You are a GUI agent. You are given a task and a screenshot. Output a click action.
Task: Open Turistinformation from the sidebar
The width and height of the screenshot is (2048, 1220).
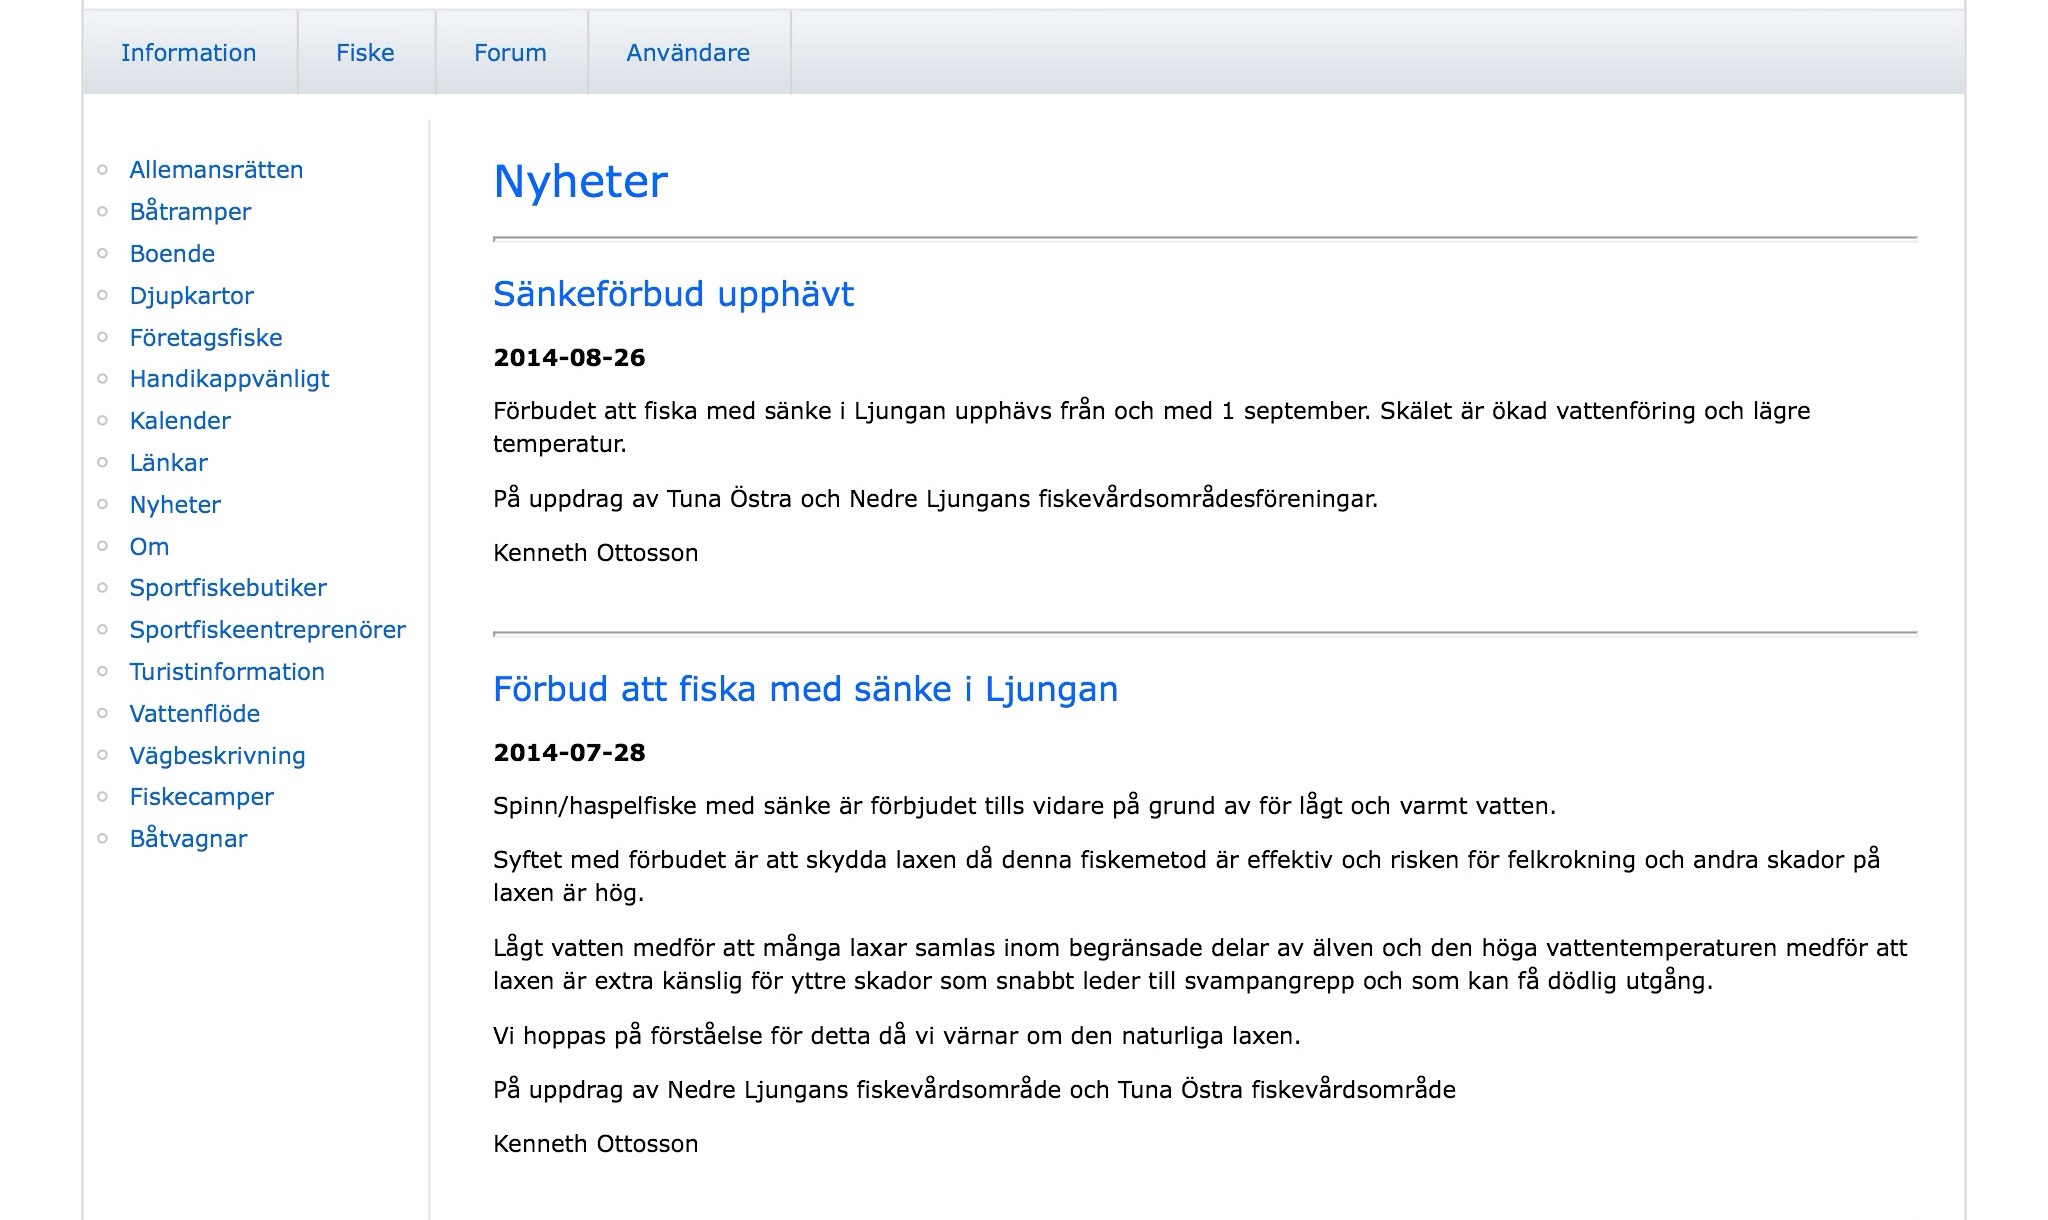(227, 672)
